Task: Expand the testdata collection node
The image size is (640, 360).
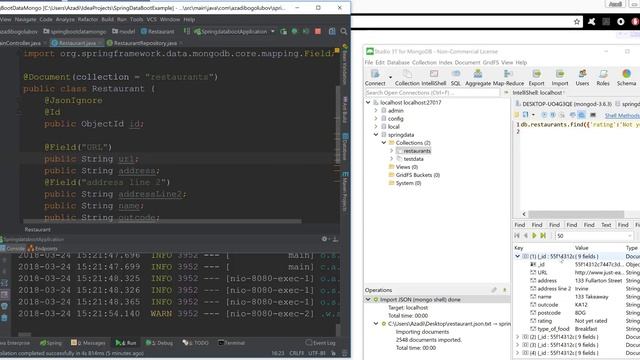Action: click(391, 159)
